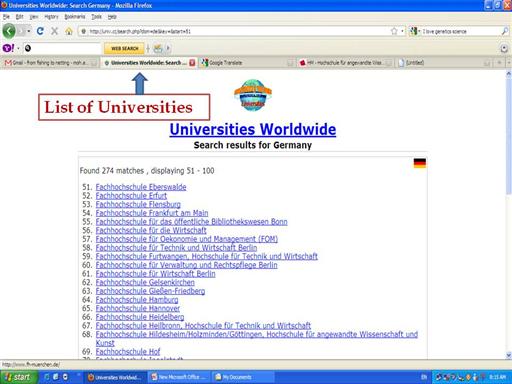Screen dimensions: 512x384
Task: Click the vertical scrollbar down arrow
Action: point(509,355)
